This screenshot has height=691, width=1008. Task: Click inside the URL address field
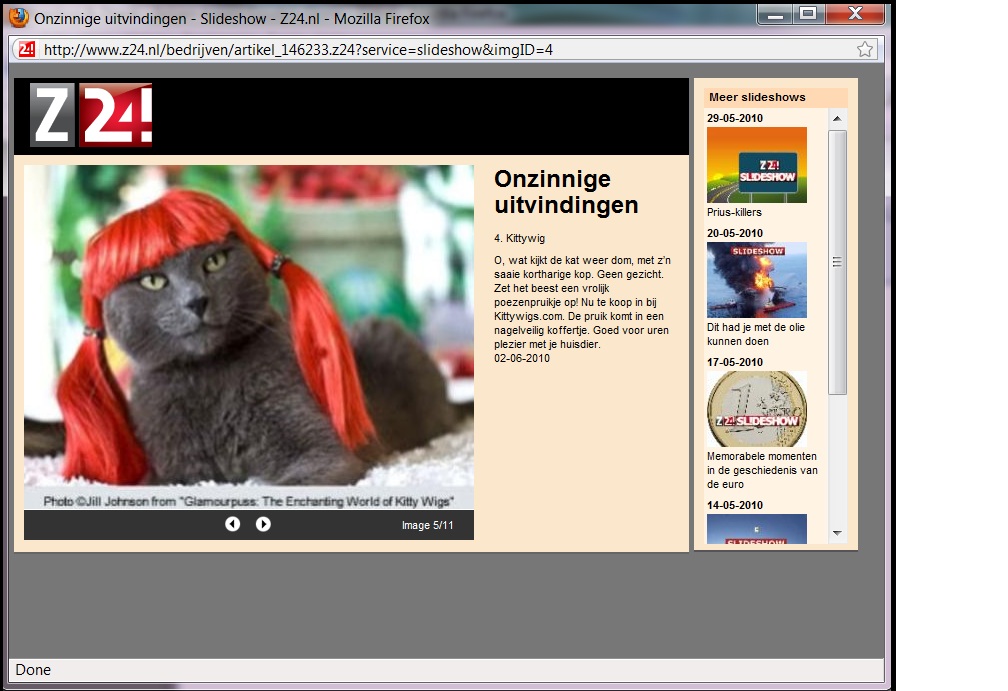pos(400,48)
